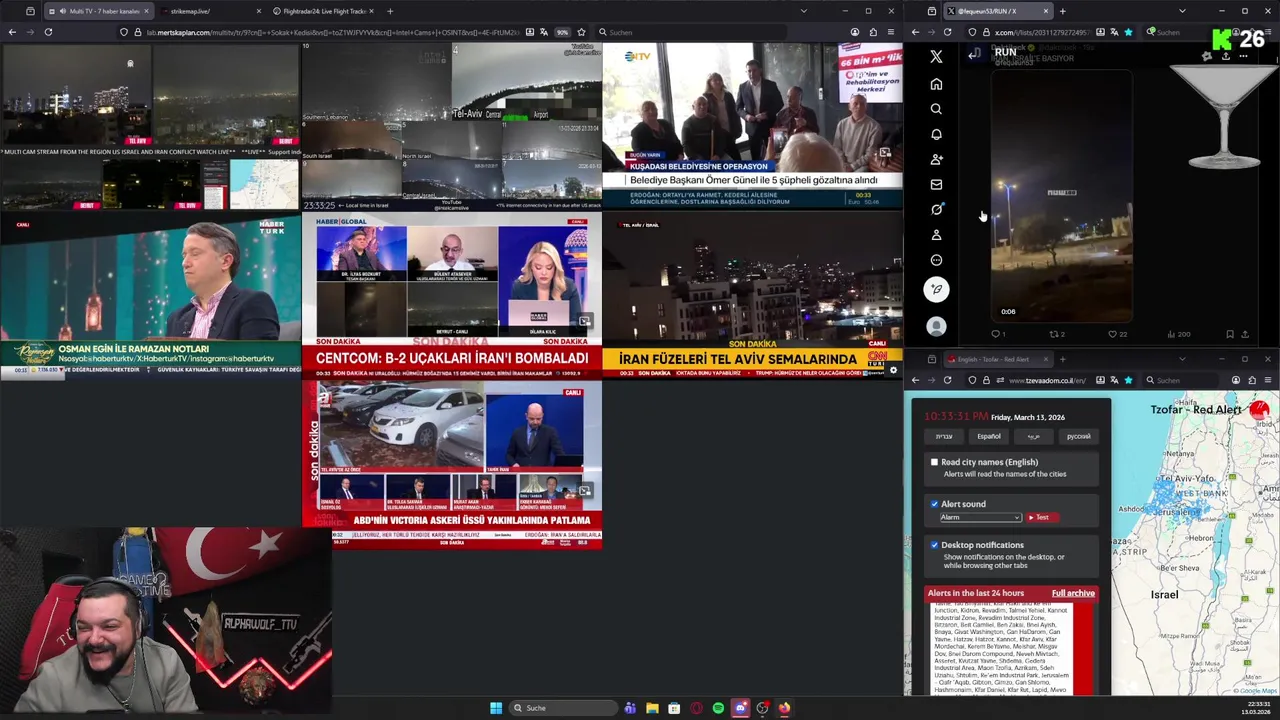
Task: Switch to the Flightradar24 tab
Action: 322,11
